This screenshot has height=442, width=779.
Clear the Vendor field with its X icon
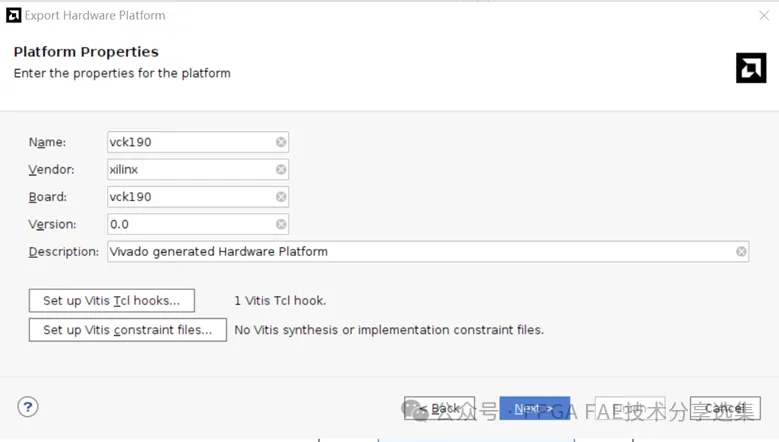281,169
